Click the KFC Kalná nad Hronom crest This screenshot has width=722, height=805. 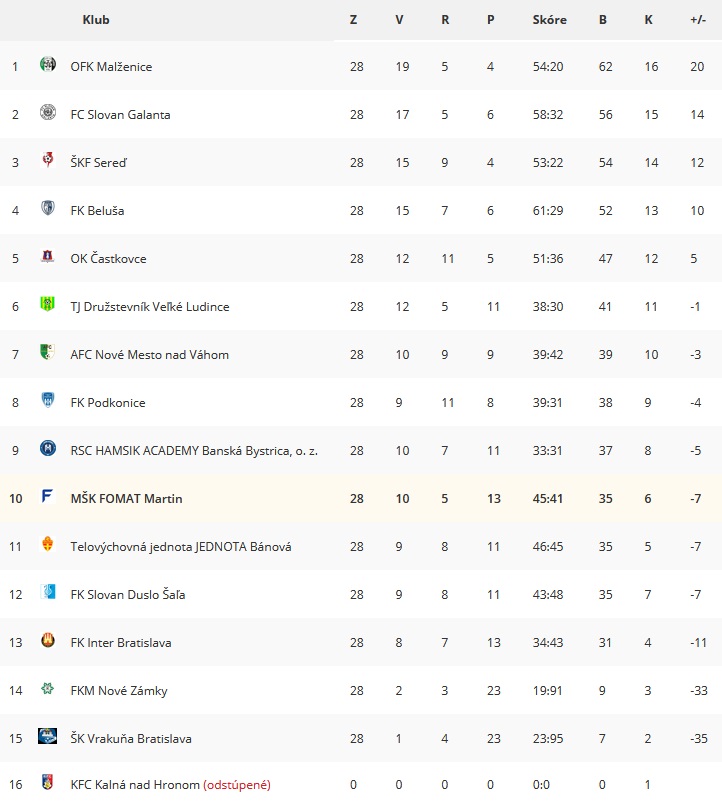click(x=48, y=782)
